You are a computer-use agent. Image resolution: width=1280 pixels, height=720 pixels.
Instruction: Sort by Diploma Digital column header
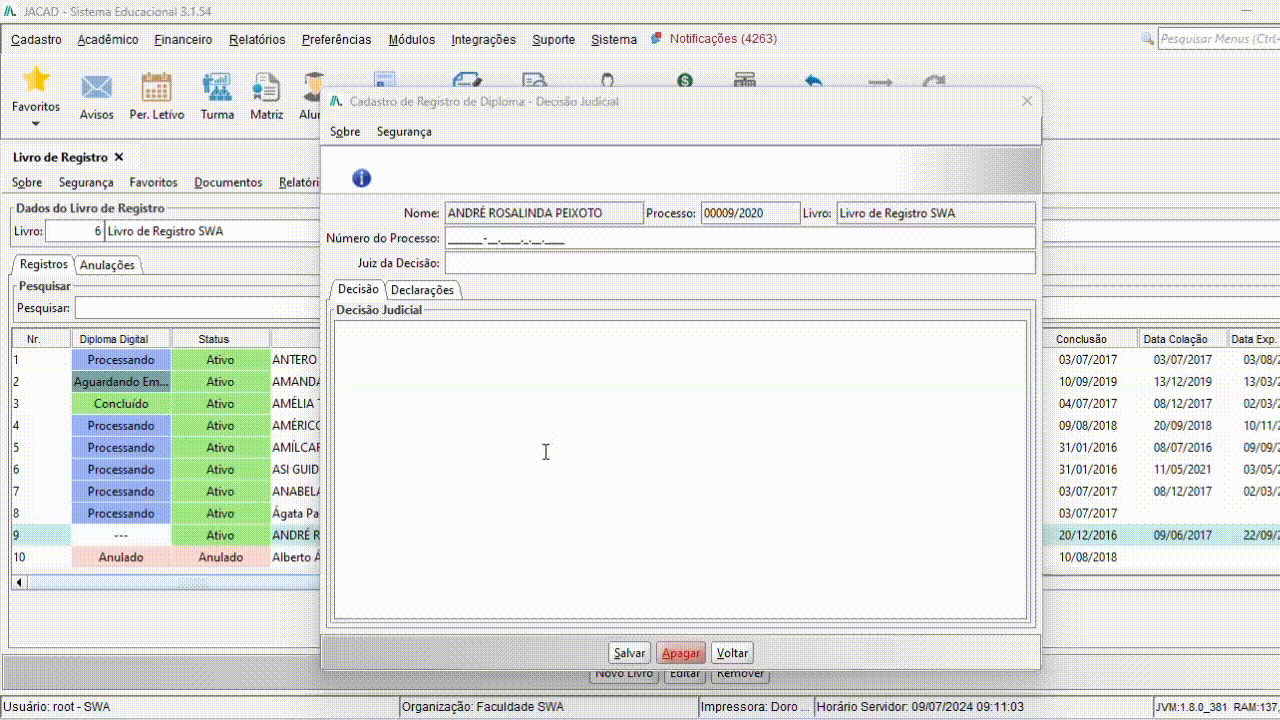[x=121, y=339]
